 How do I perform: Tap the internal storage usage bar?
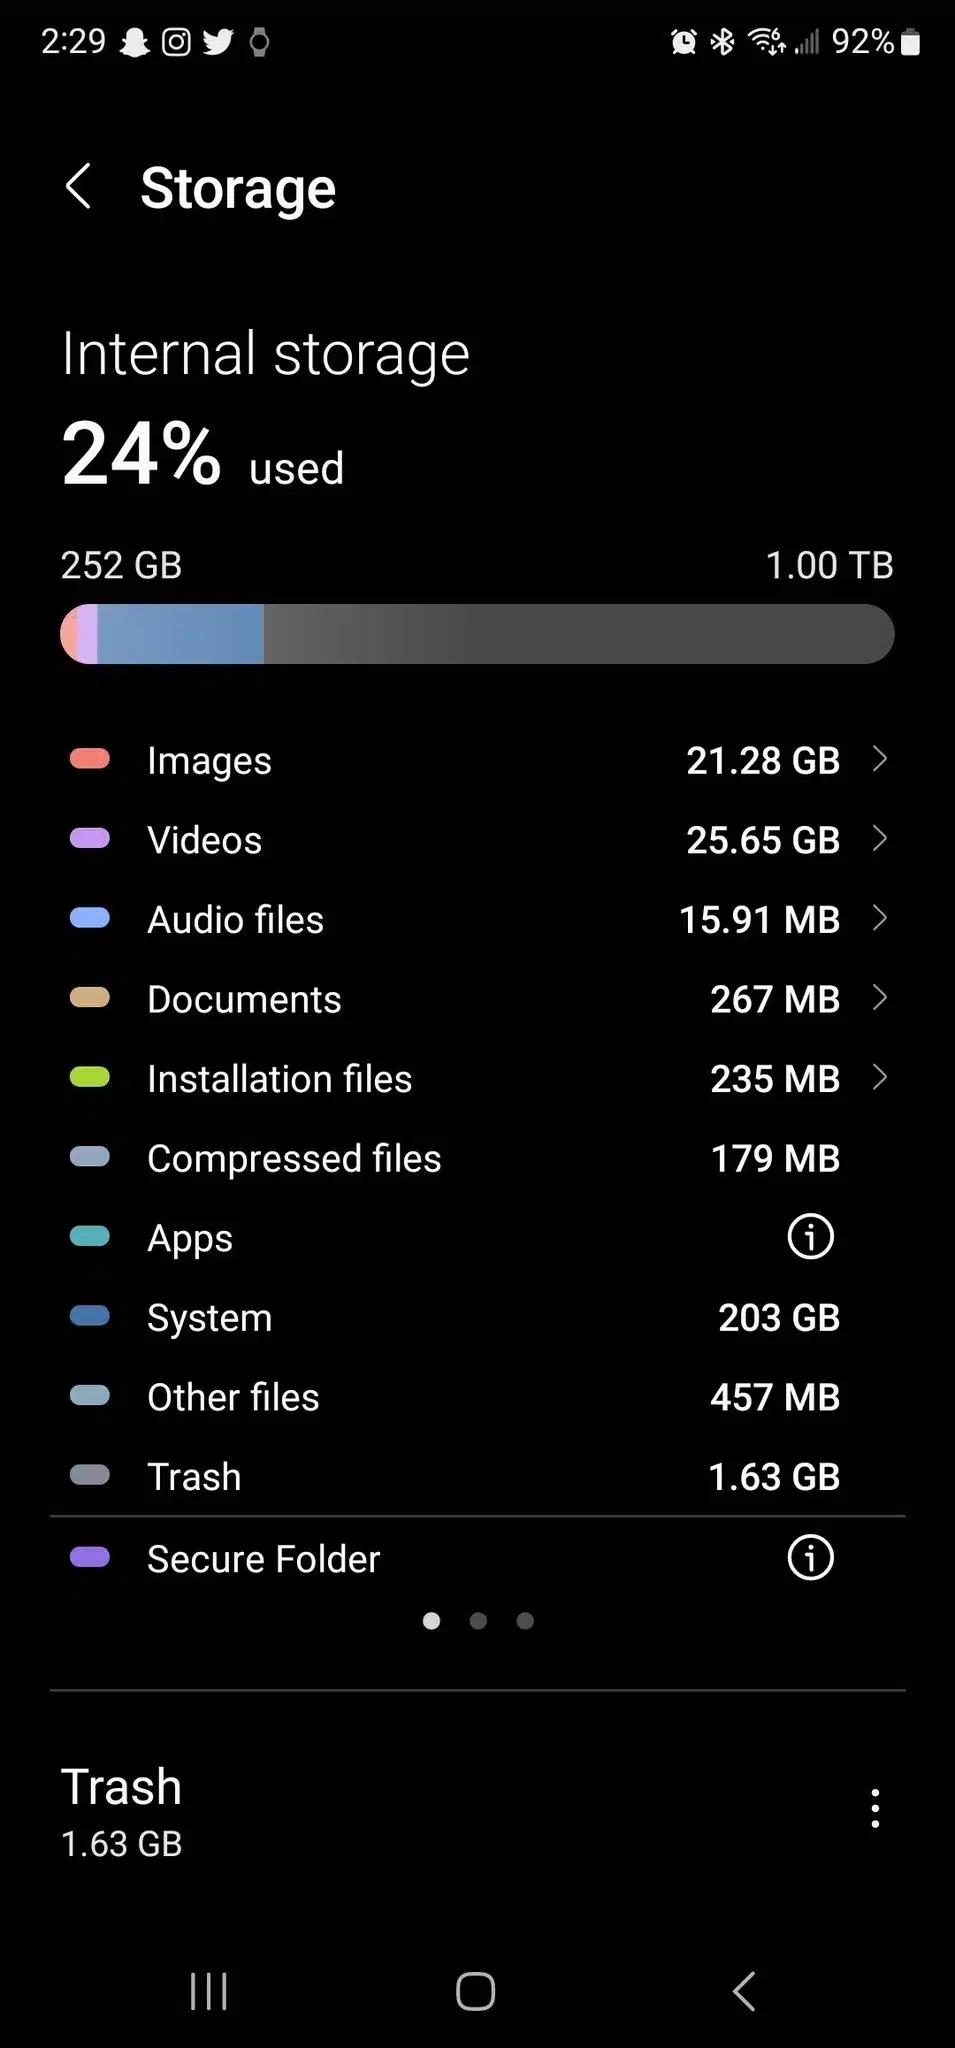pyautogui.click(x=477, y=634)
